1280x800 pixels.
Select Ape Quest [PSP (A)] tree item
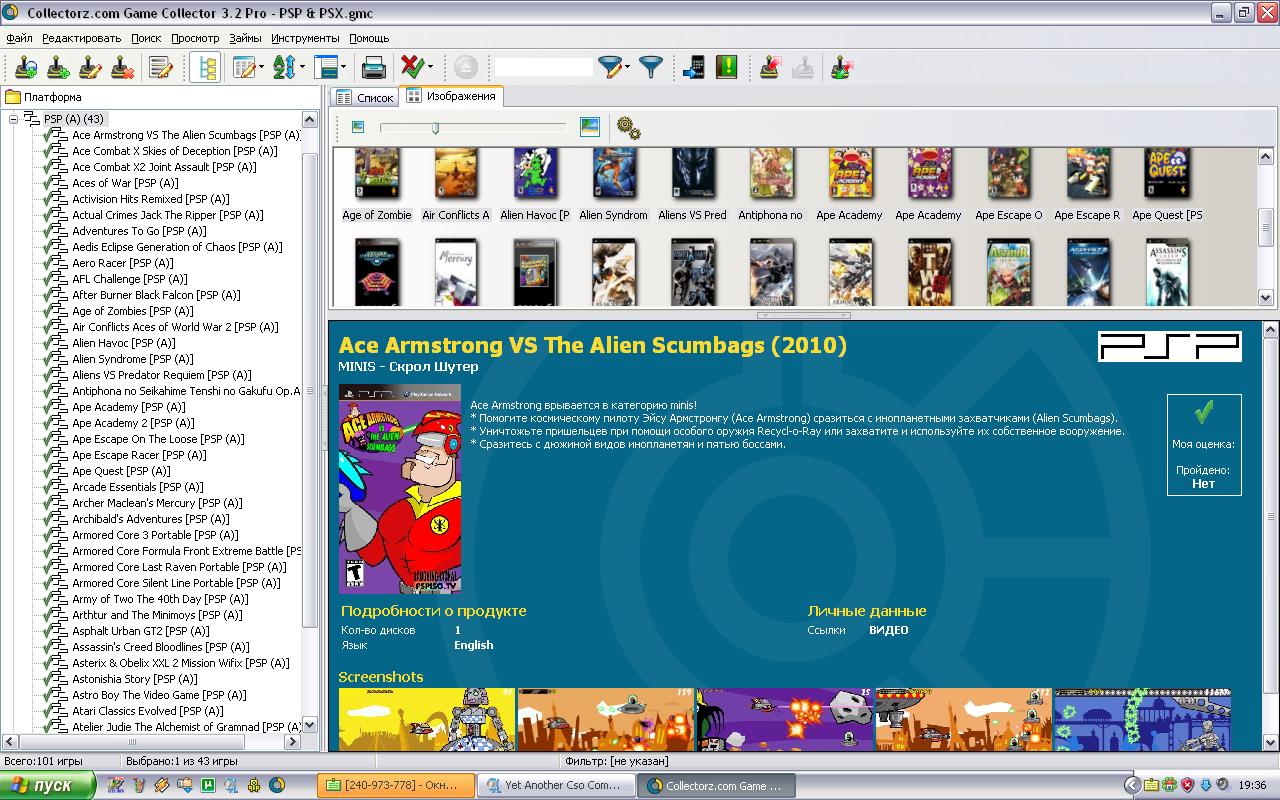click(x=121, y=471)
